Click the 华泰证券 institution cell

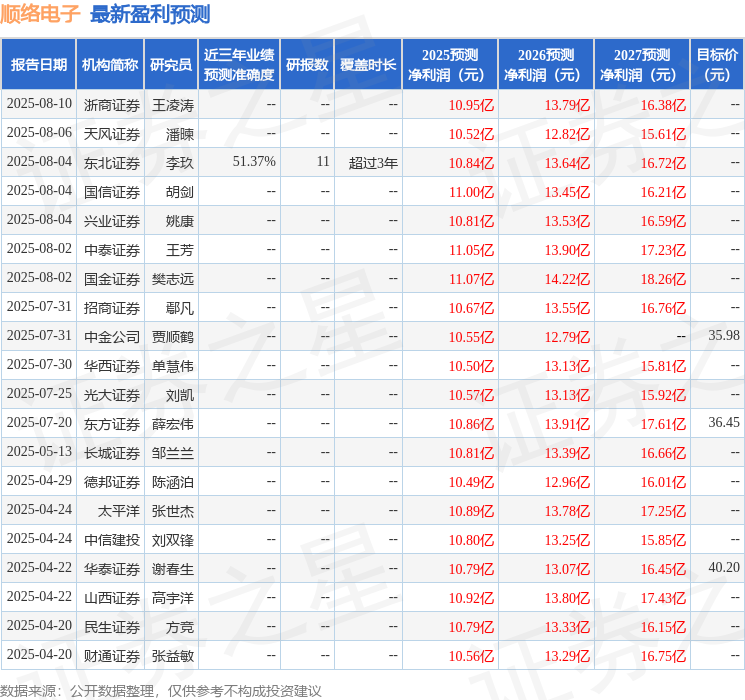[112, 569]
